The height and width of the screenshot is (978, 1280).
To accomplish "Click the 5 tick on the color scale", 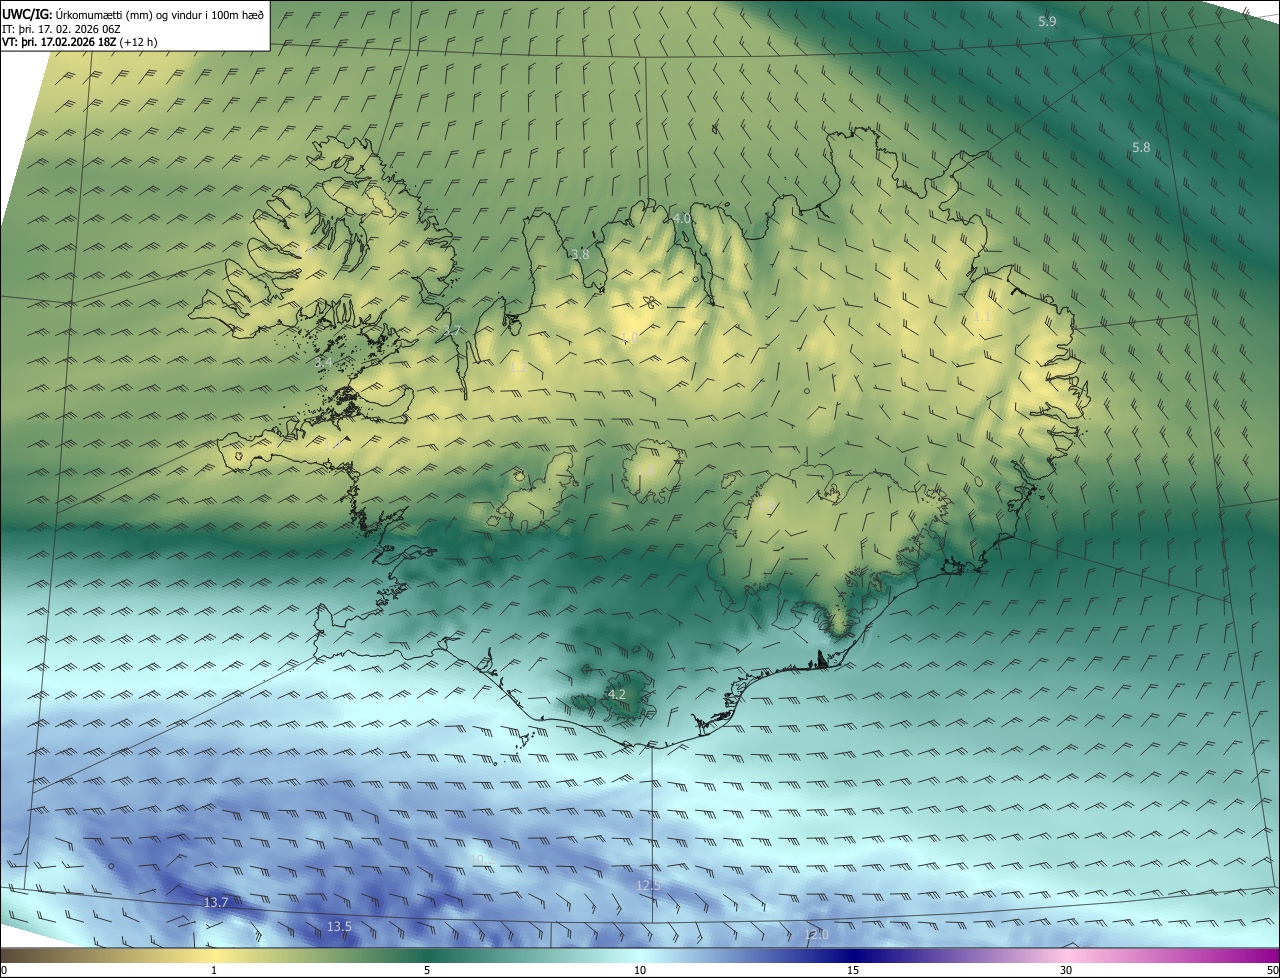I will click(x=427, y=970).
